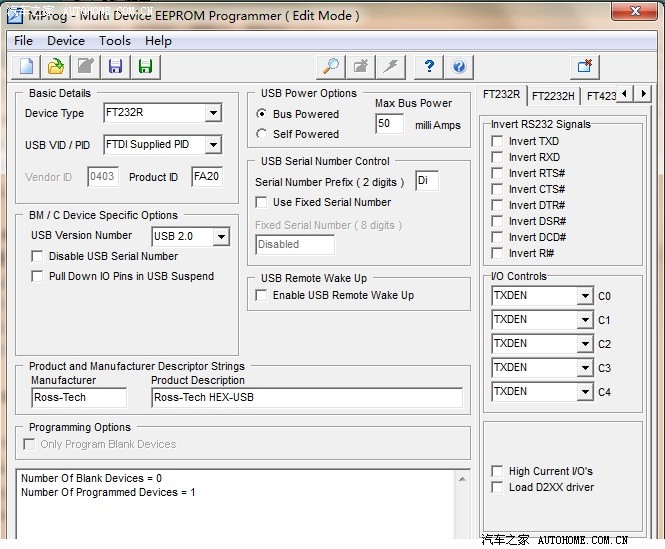665x549 pixels.
Task: Select the Self Powered radio button
Action: pyautogui.click(x=262, y=134)
